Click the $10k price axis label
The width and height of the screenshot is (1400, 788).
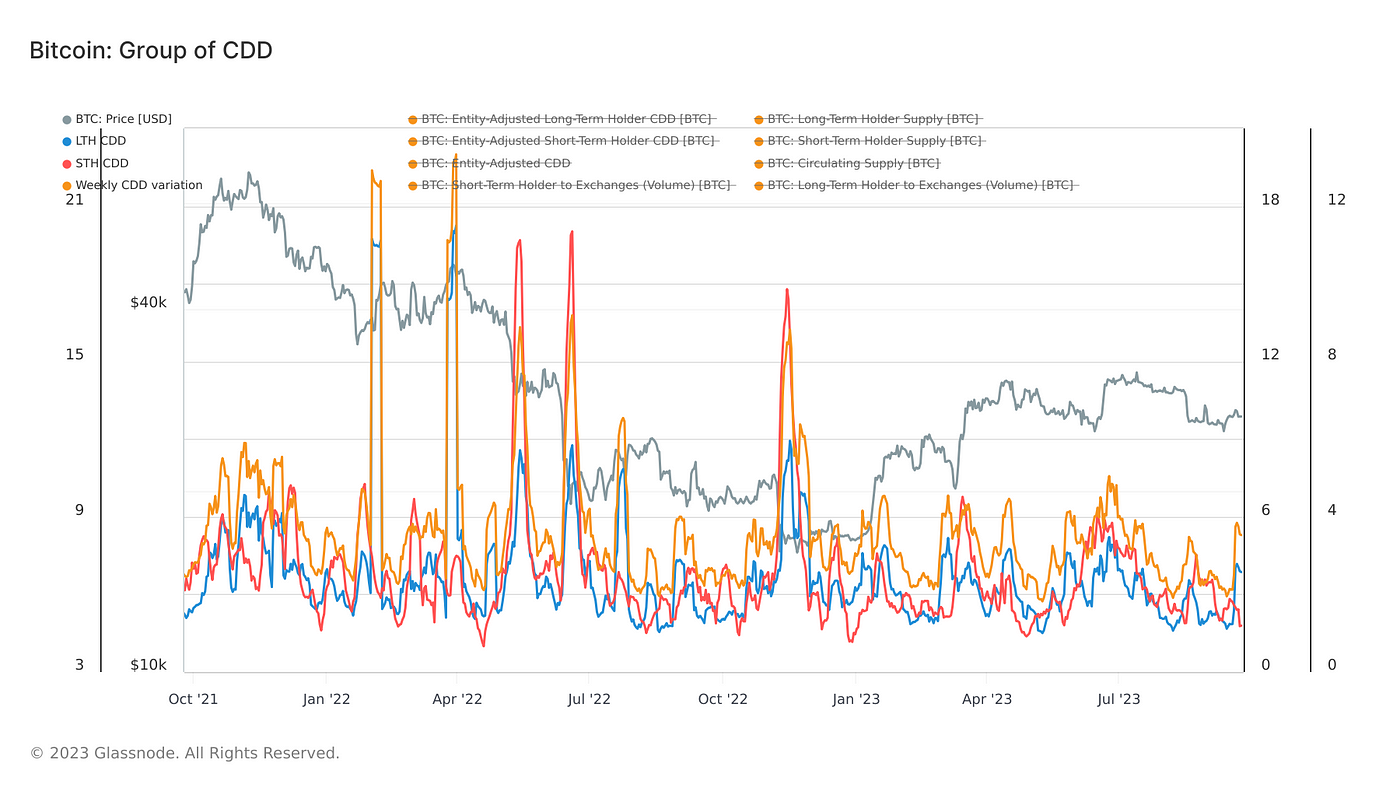coord(149,665)
